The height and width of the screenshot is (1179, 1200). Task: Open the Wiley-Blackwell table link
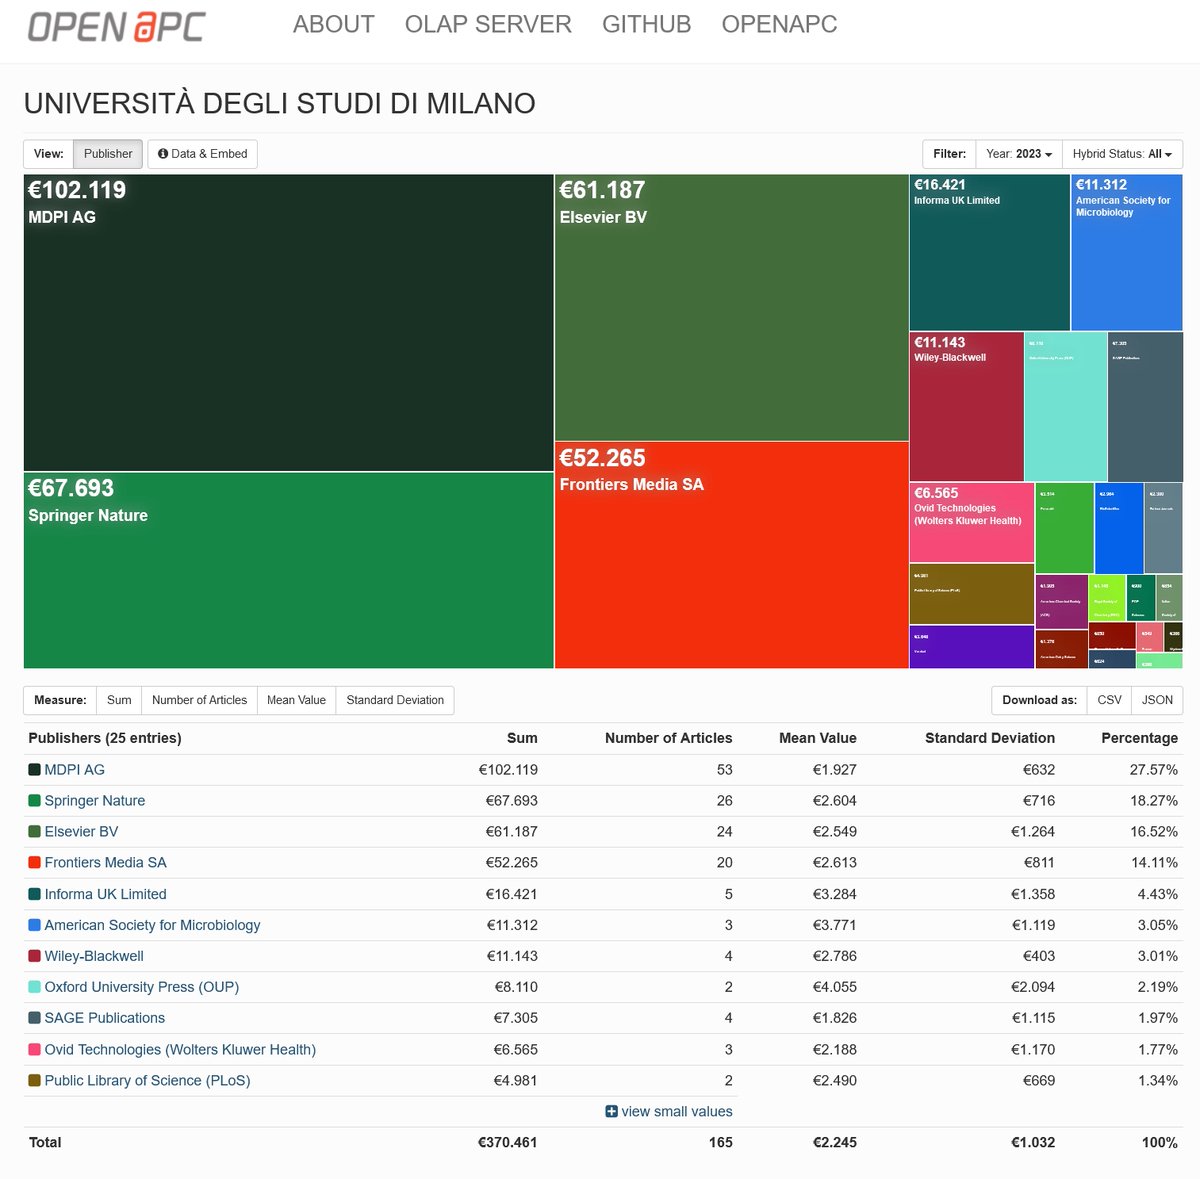click(94, 956)
